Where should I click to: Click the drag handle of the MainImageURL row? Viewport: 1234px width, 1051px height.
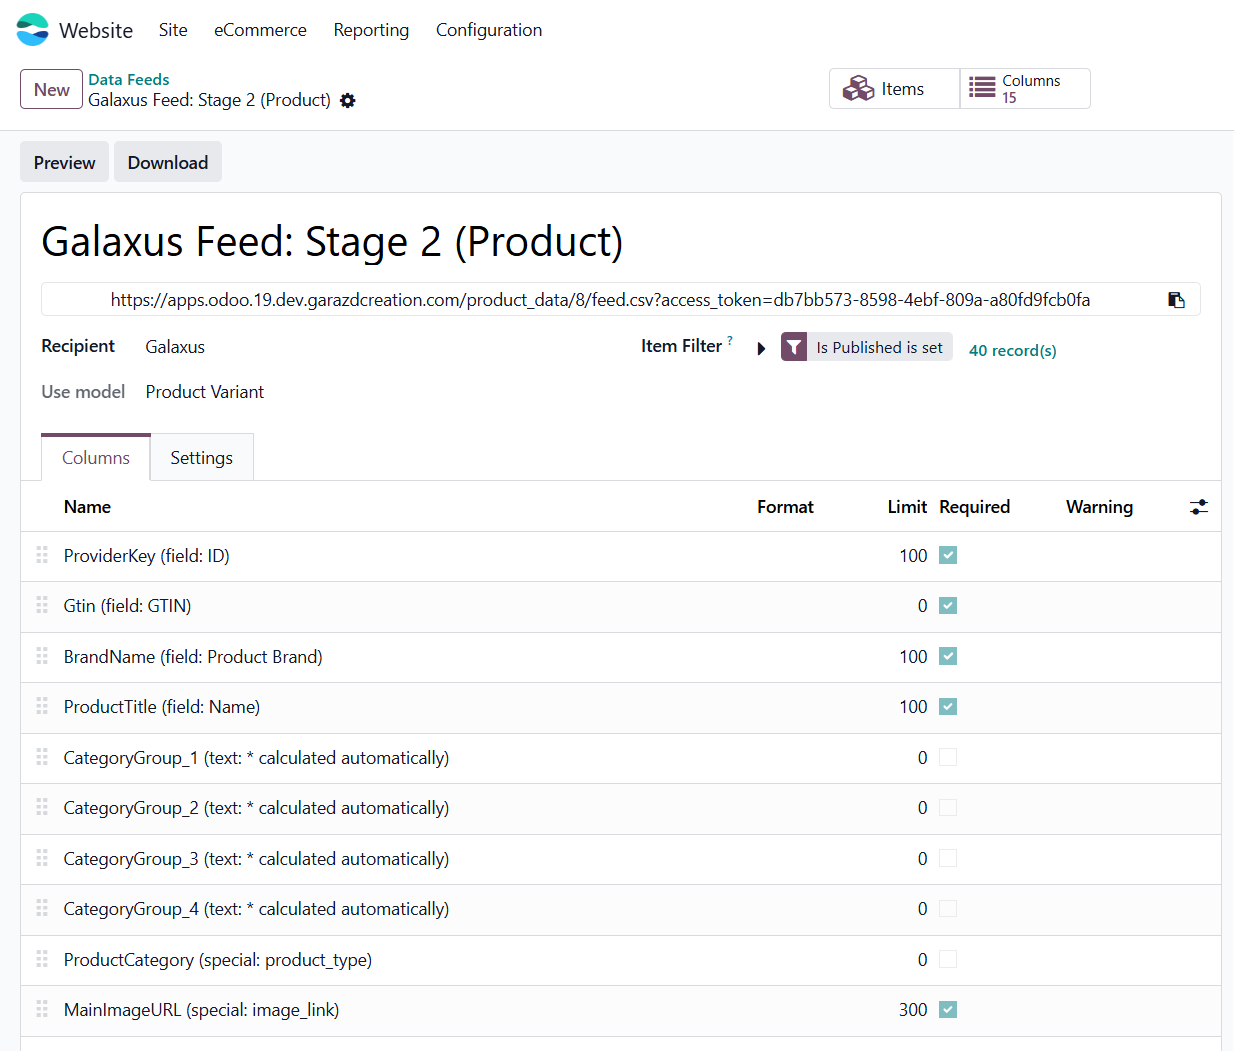(x=42, y=1009)
